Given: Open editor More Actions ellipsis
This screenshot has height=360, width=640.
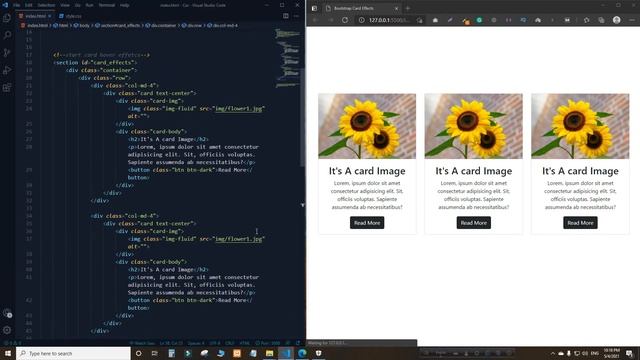Looking at the screenshot, I should point(296,16).
